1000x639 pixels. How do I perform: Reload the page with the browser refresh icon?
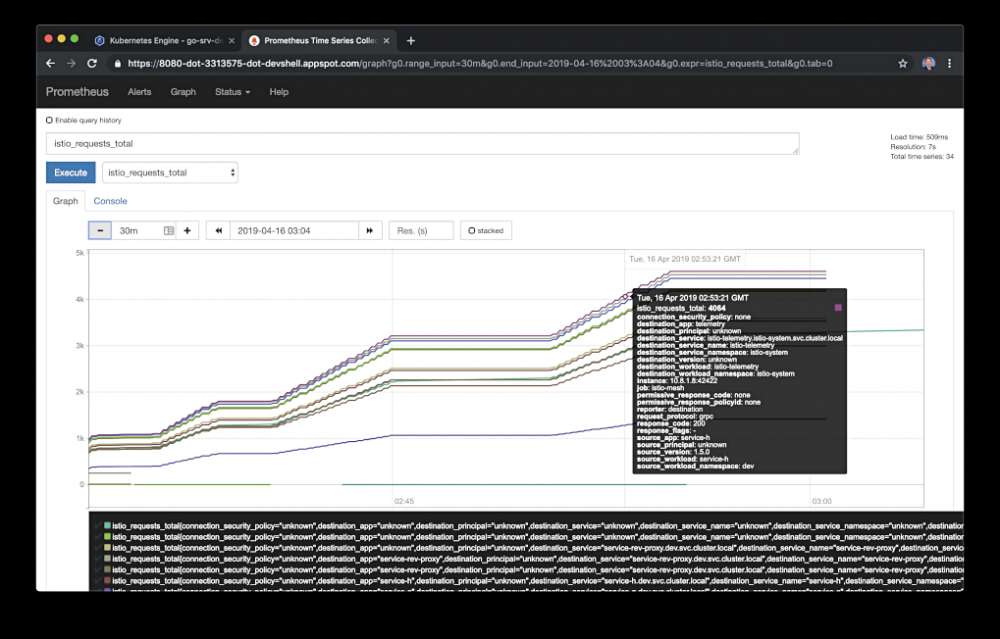point(92,63)
